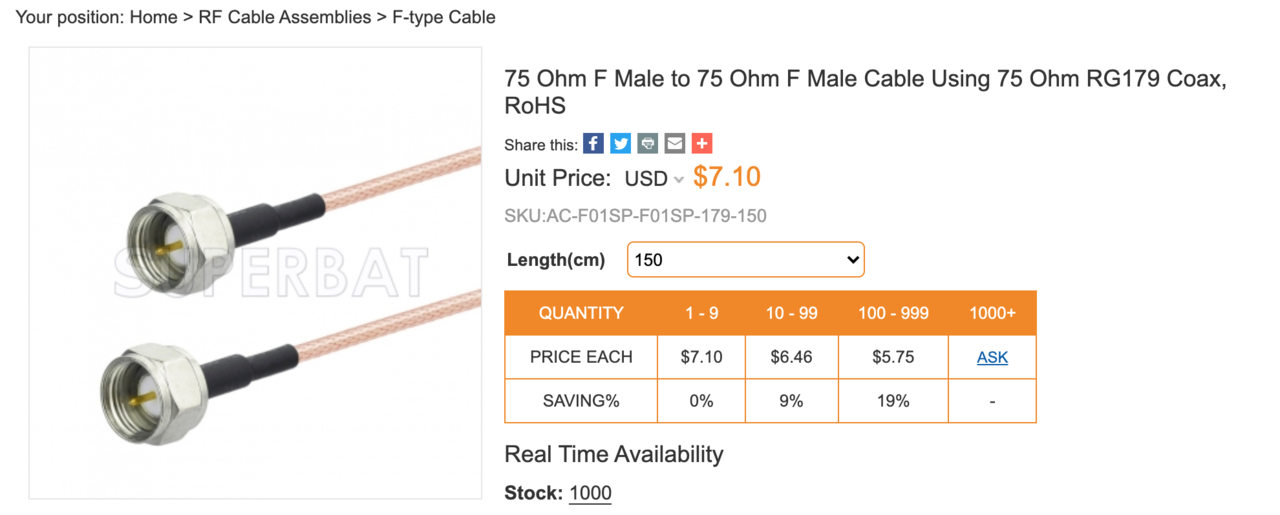The width and height of the screenshot is (1280, 515).
Task: Open more share options plus icon
Action: [x=702, y=144]
